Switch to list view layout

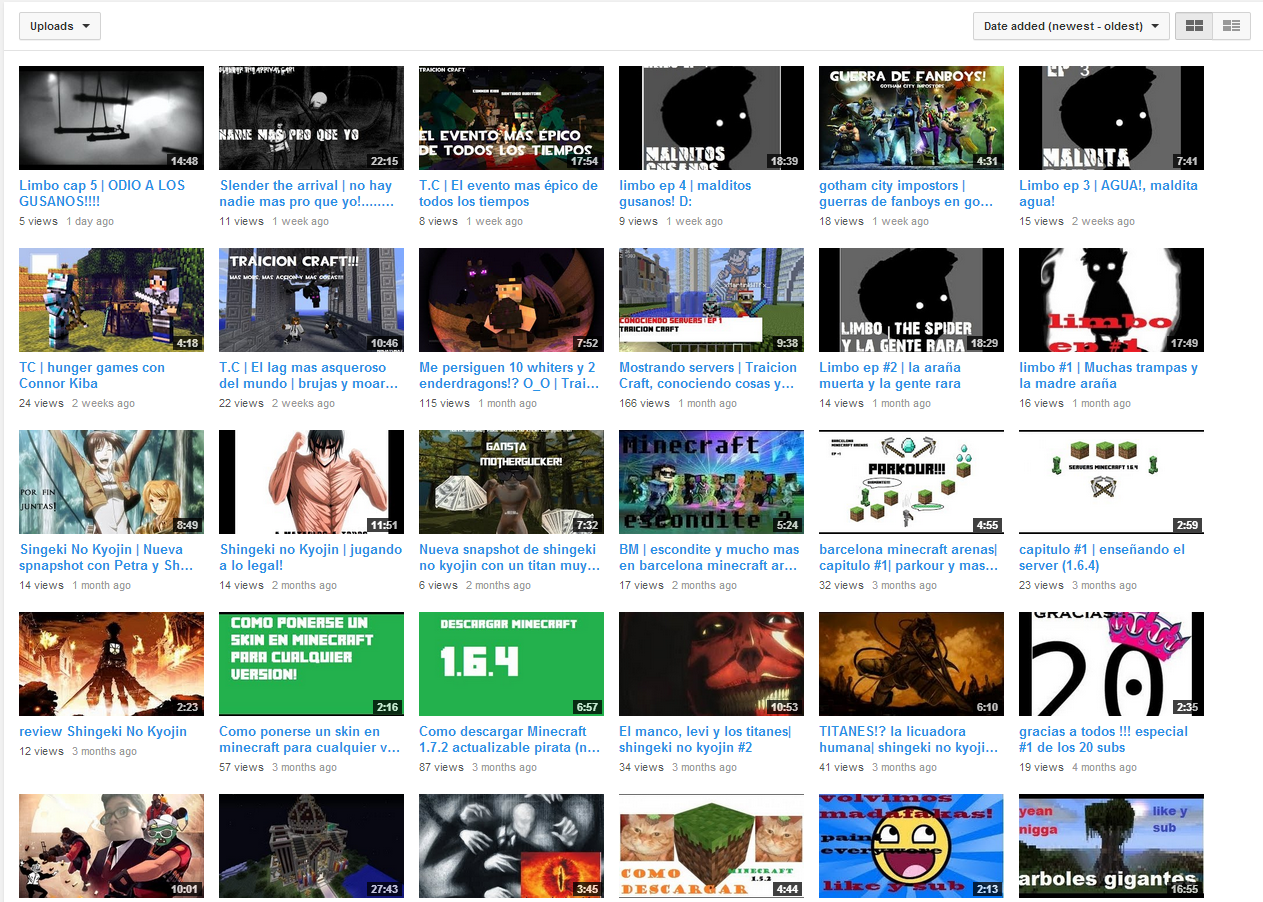[x=1231, y=26]
